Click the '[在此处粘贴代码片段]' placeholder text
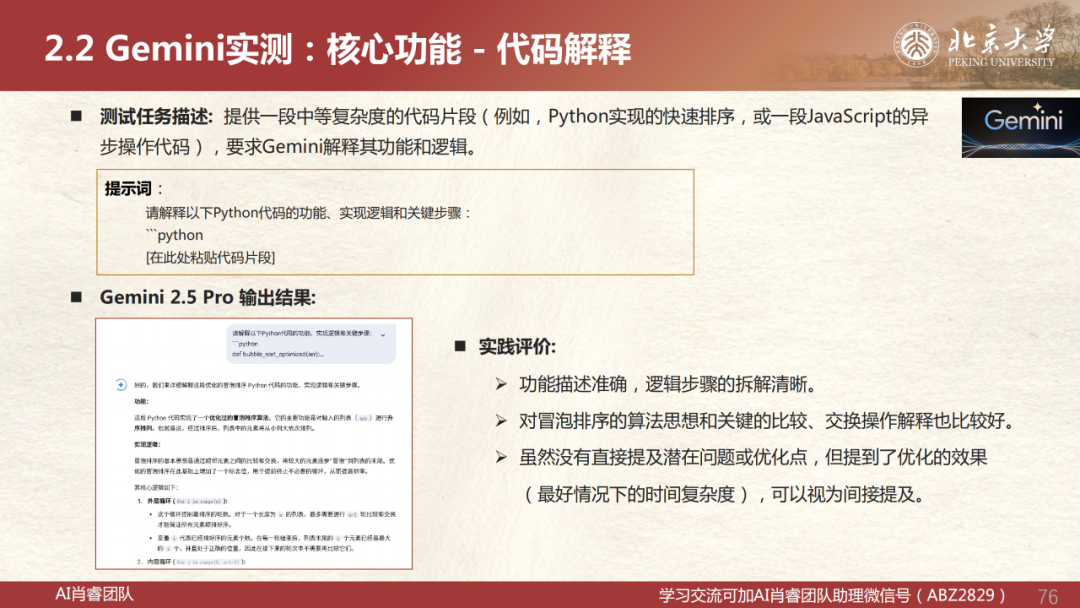Screen dimensions: 1080x608 210,258
